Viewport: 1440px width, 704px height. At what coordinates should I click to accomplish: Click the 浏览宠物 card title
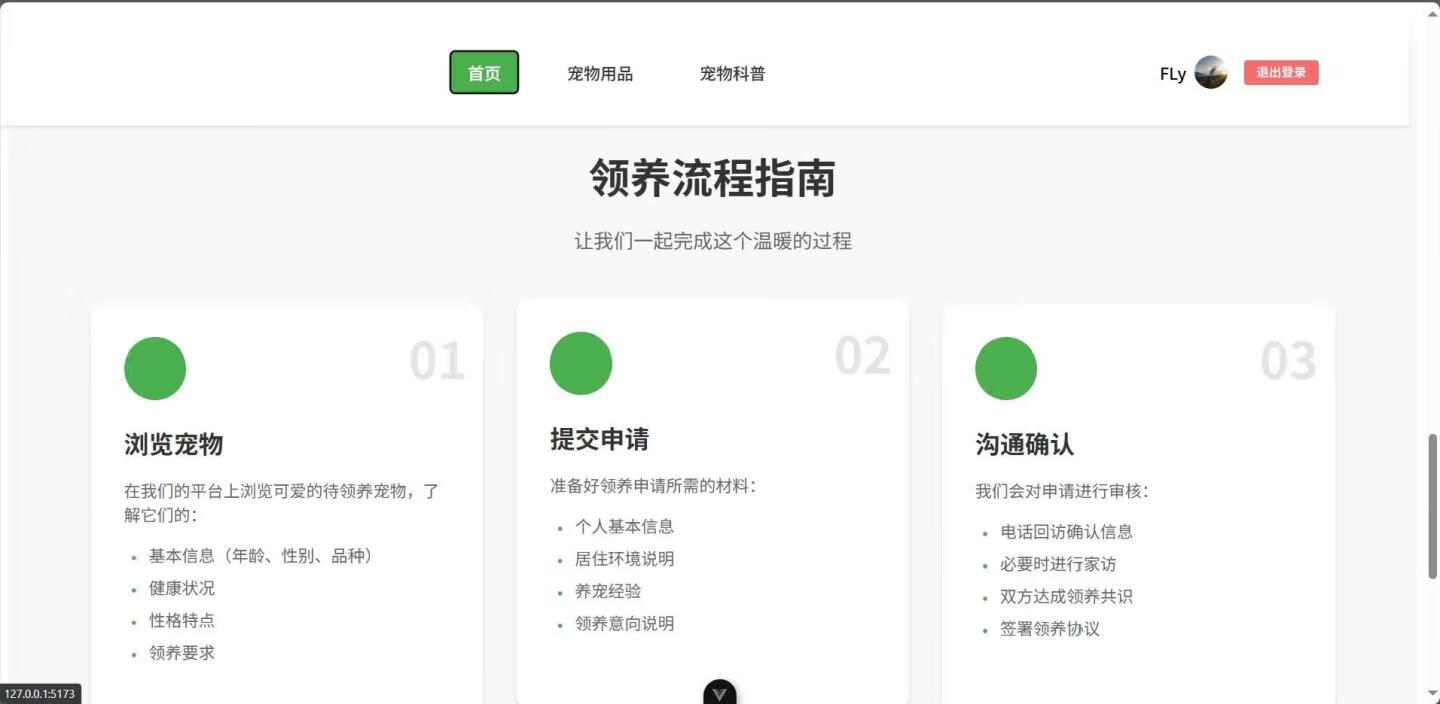[173, 444]
